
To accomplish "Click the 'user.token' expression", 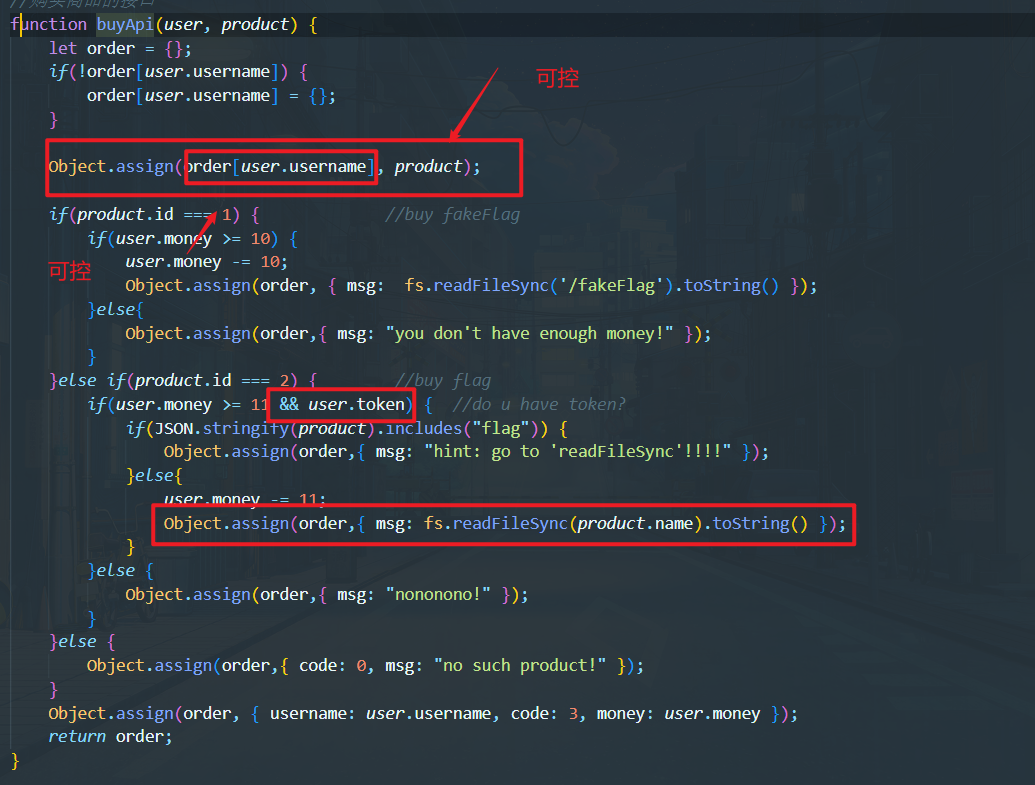I will pyautogui.click(x=356, y=404).
